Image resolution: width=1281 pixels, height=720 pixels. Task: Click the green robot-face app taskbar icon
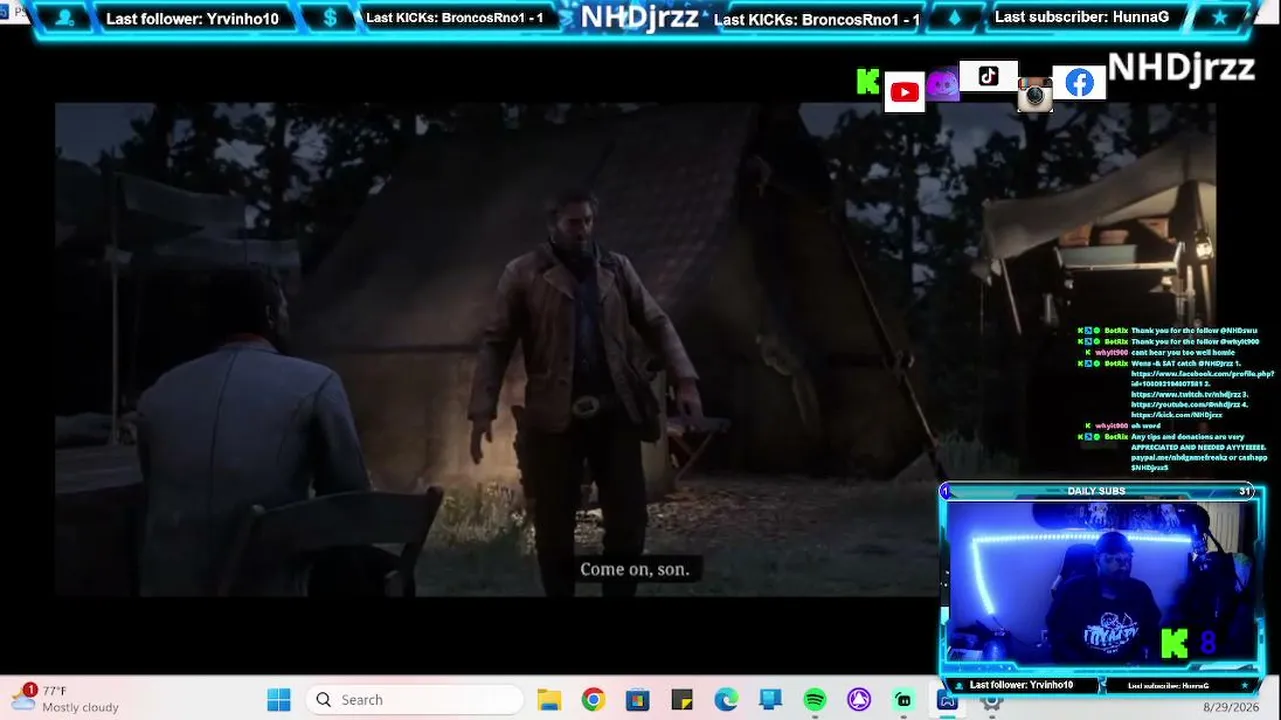903,700
